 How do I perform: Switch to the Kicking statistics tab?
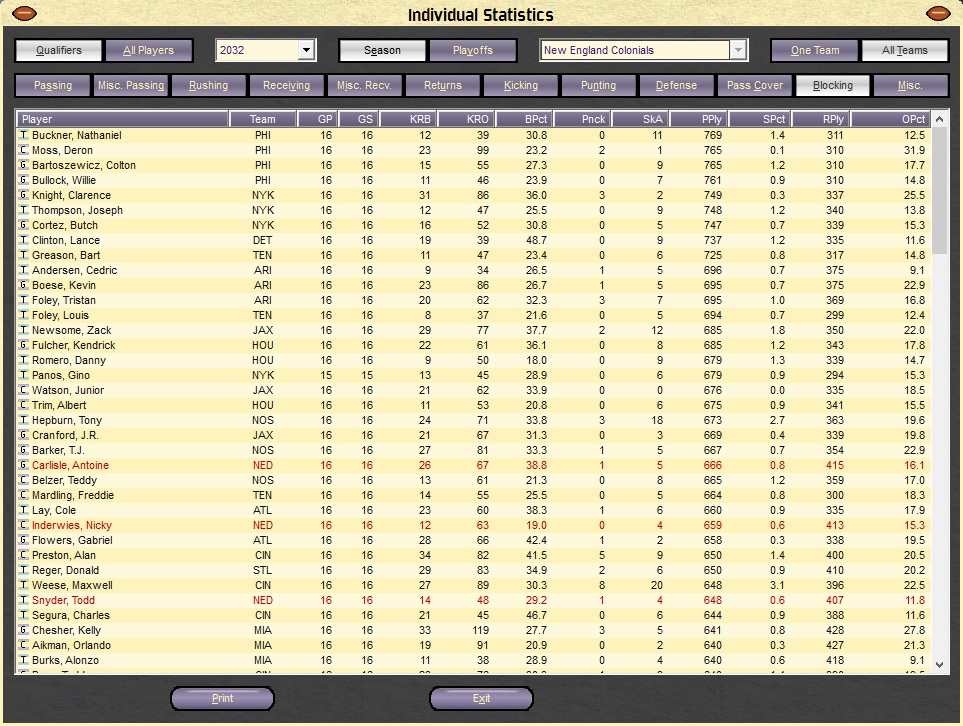520,85
